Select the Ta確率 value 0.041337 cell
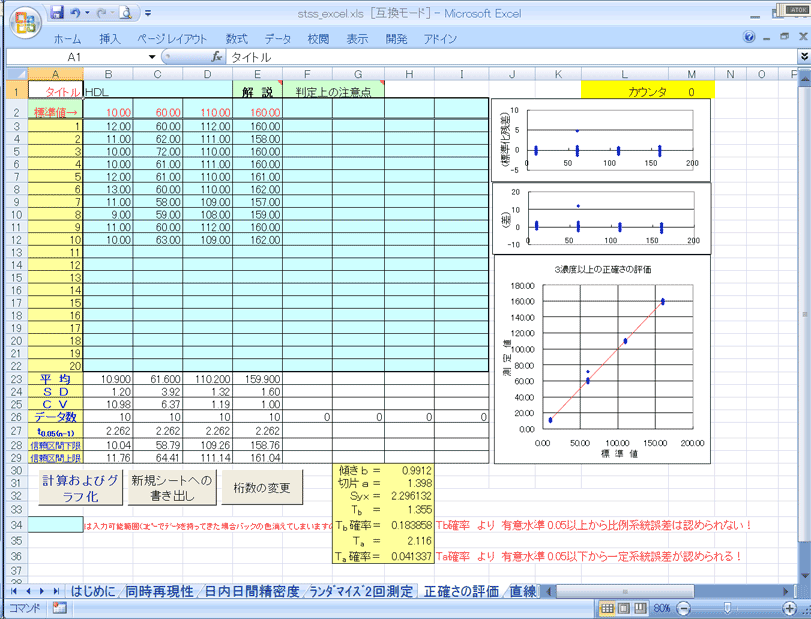Viewport: 811px width, 619px height. pyautogui.click(x=409, y=556)
